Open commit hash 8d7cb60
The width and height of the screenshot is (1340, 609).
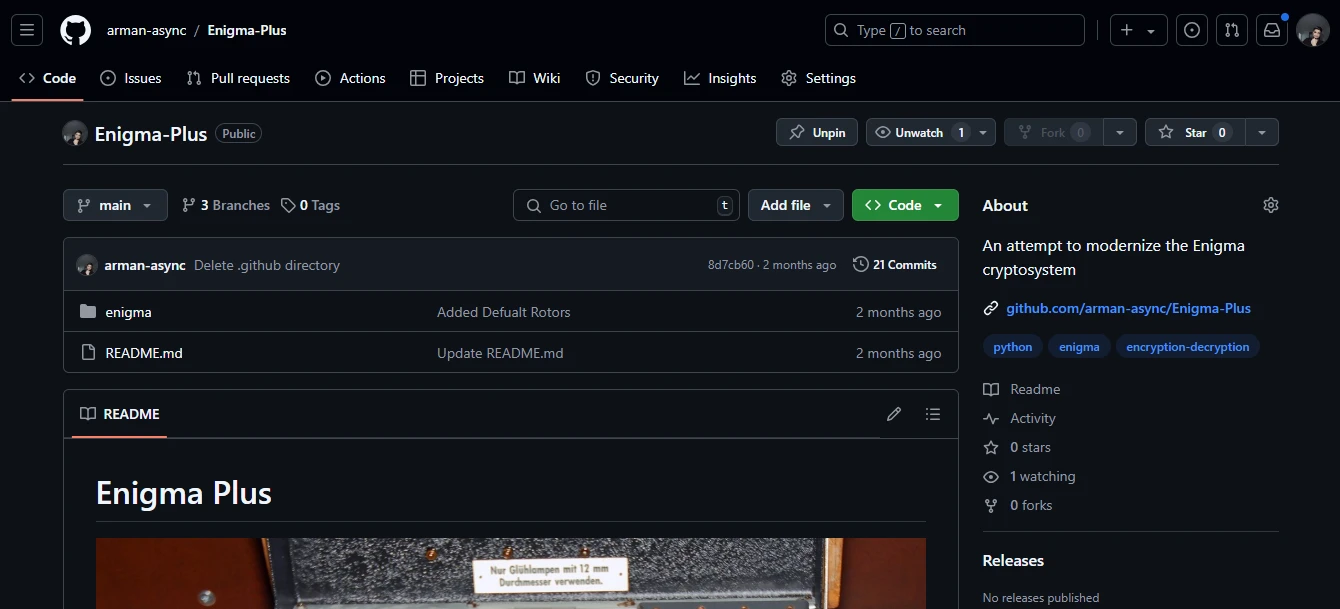[x=731, y=265]
